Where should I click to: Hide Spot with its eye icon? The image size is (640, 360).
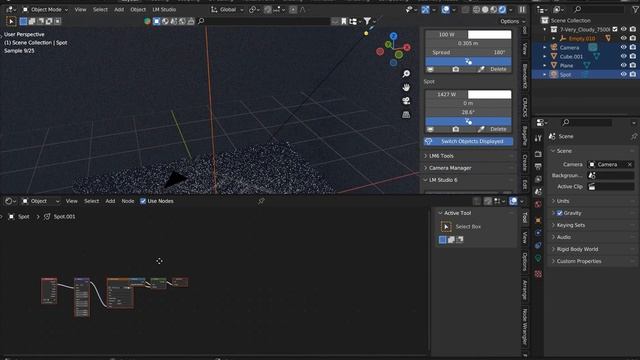coord(623,74)
